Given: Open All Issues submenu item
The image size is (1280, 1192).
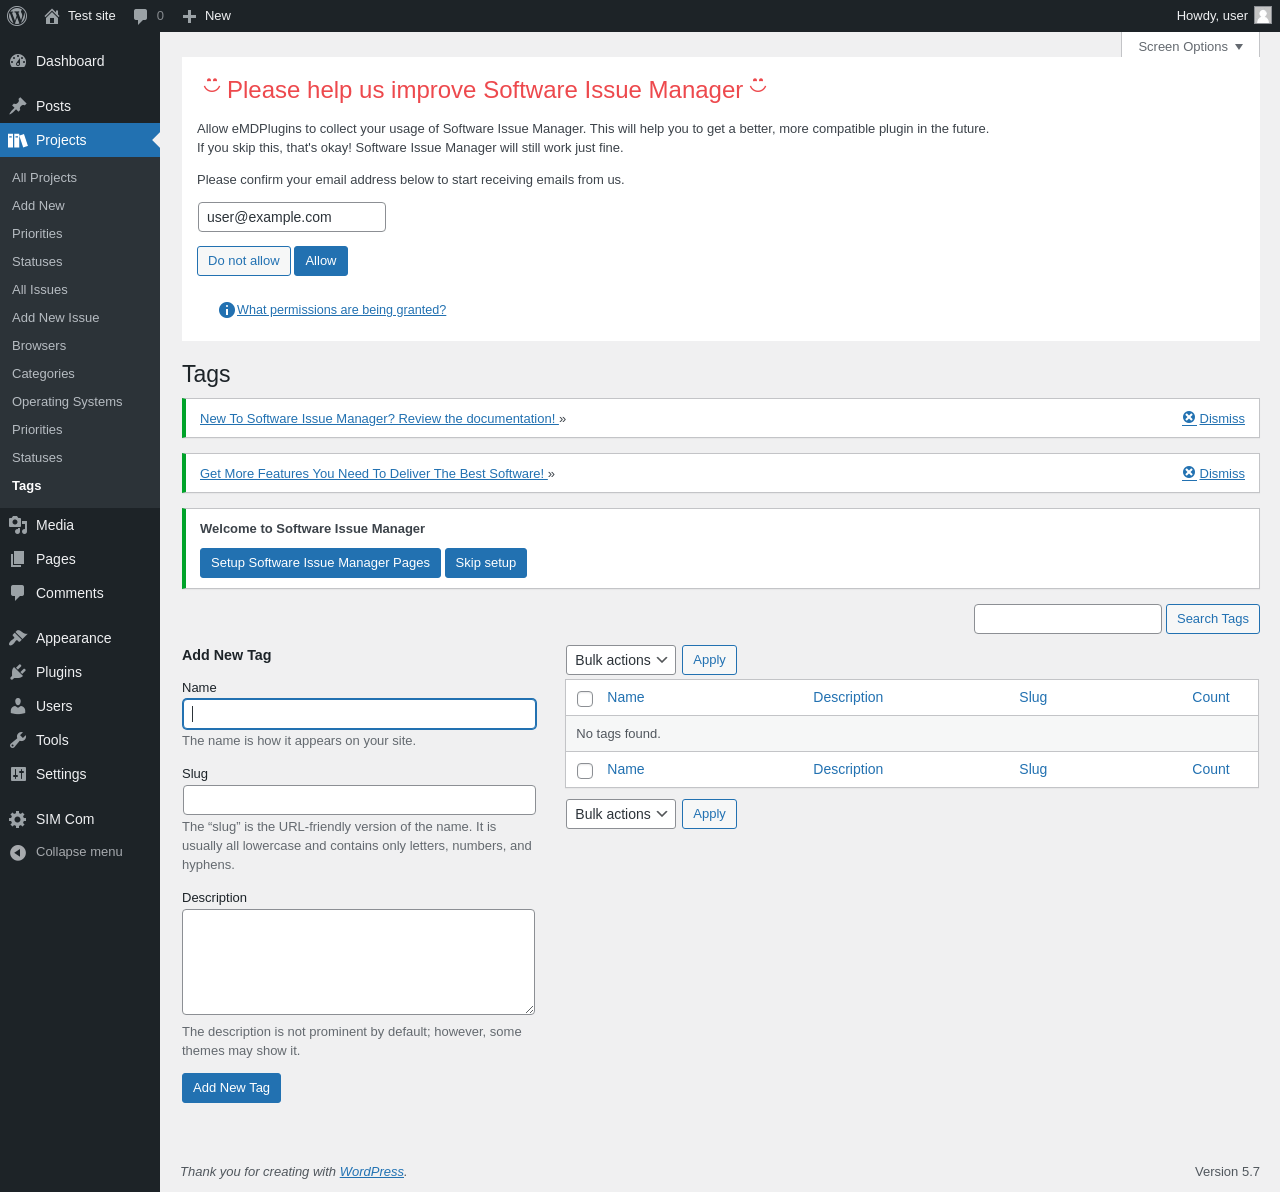Looking at the screenshot, I should click(40, 289).
